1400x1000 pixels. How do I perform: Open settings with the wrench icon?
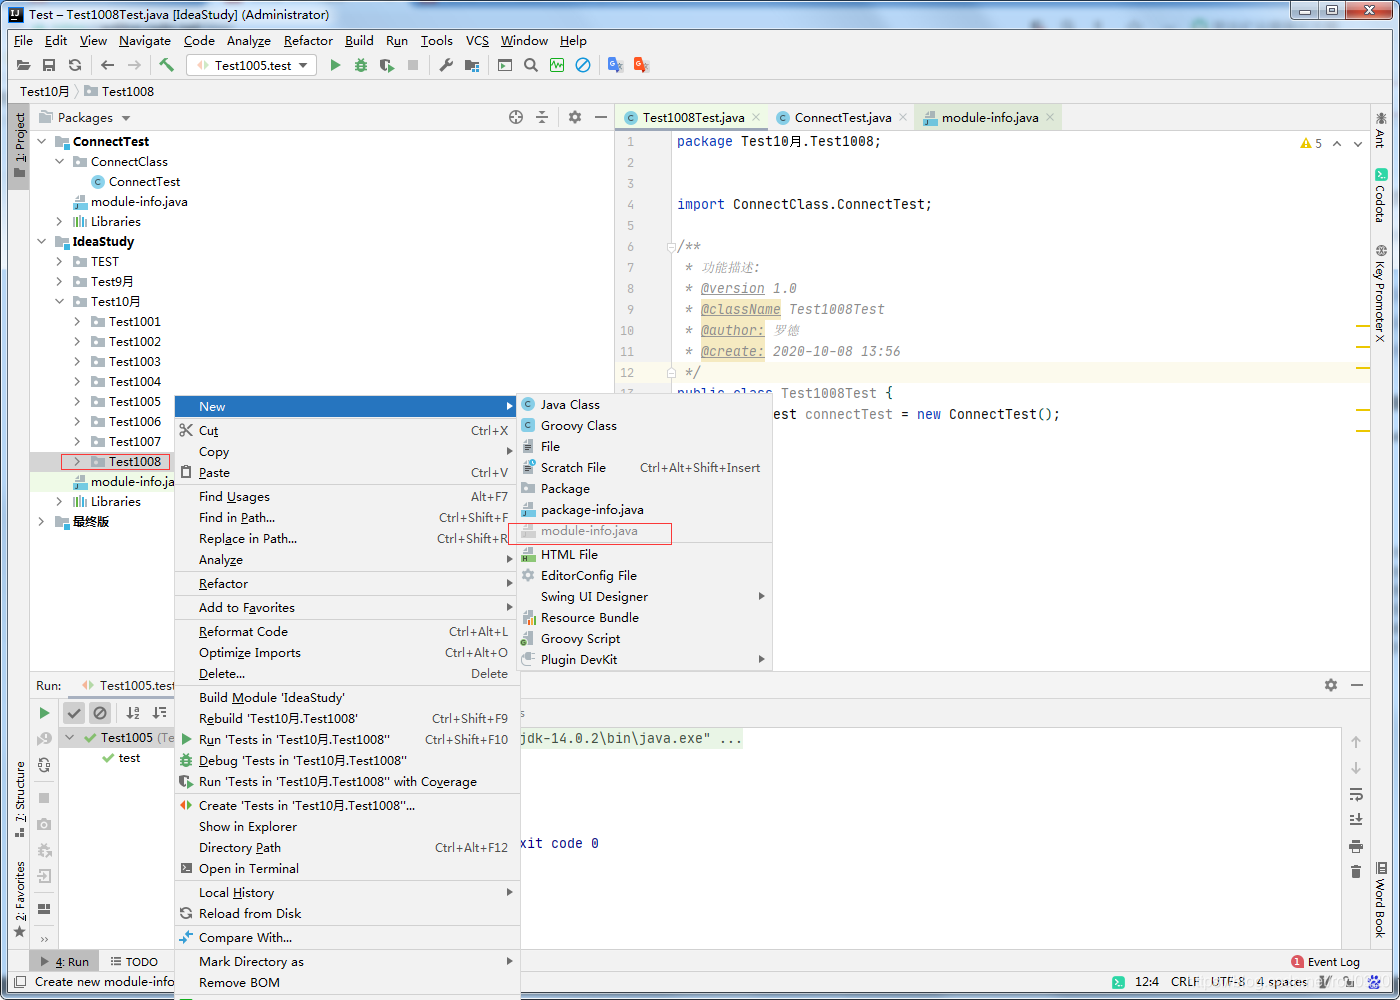[x=446, y=65]
